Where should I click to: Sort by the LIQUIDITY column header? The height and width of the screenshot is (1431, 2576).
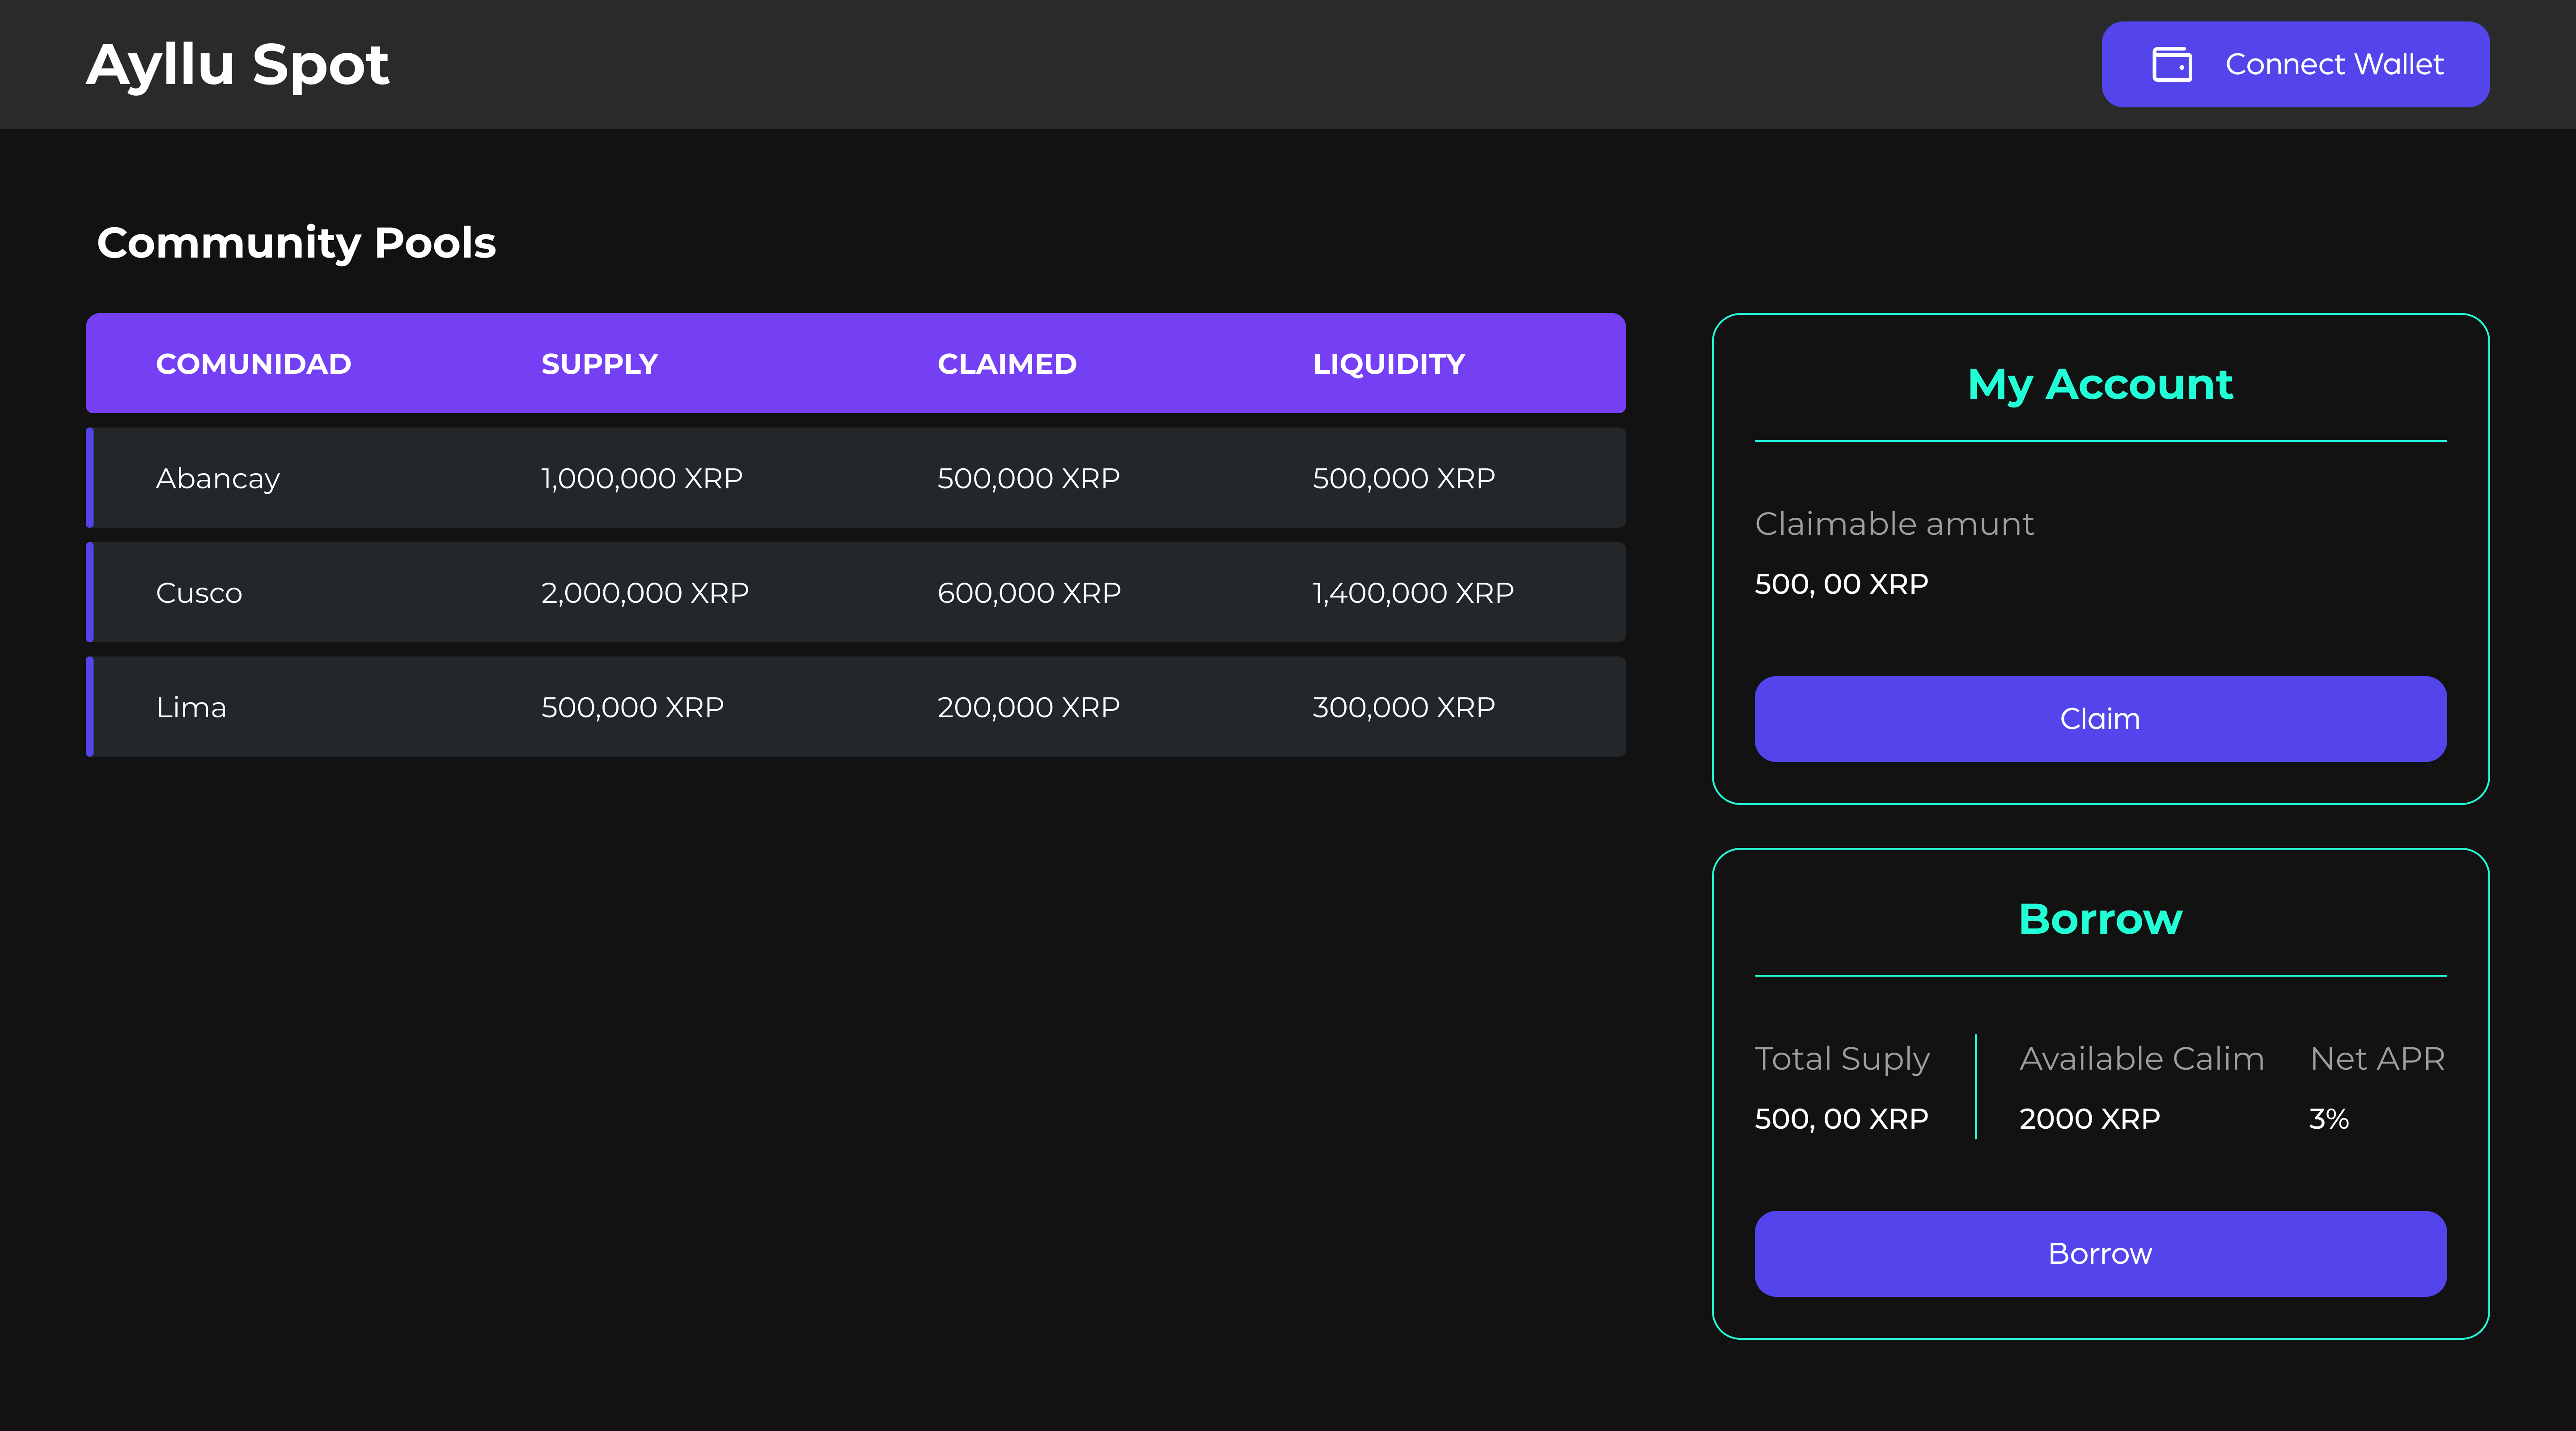click(x=1388, y=364)
